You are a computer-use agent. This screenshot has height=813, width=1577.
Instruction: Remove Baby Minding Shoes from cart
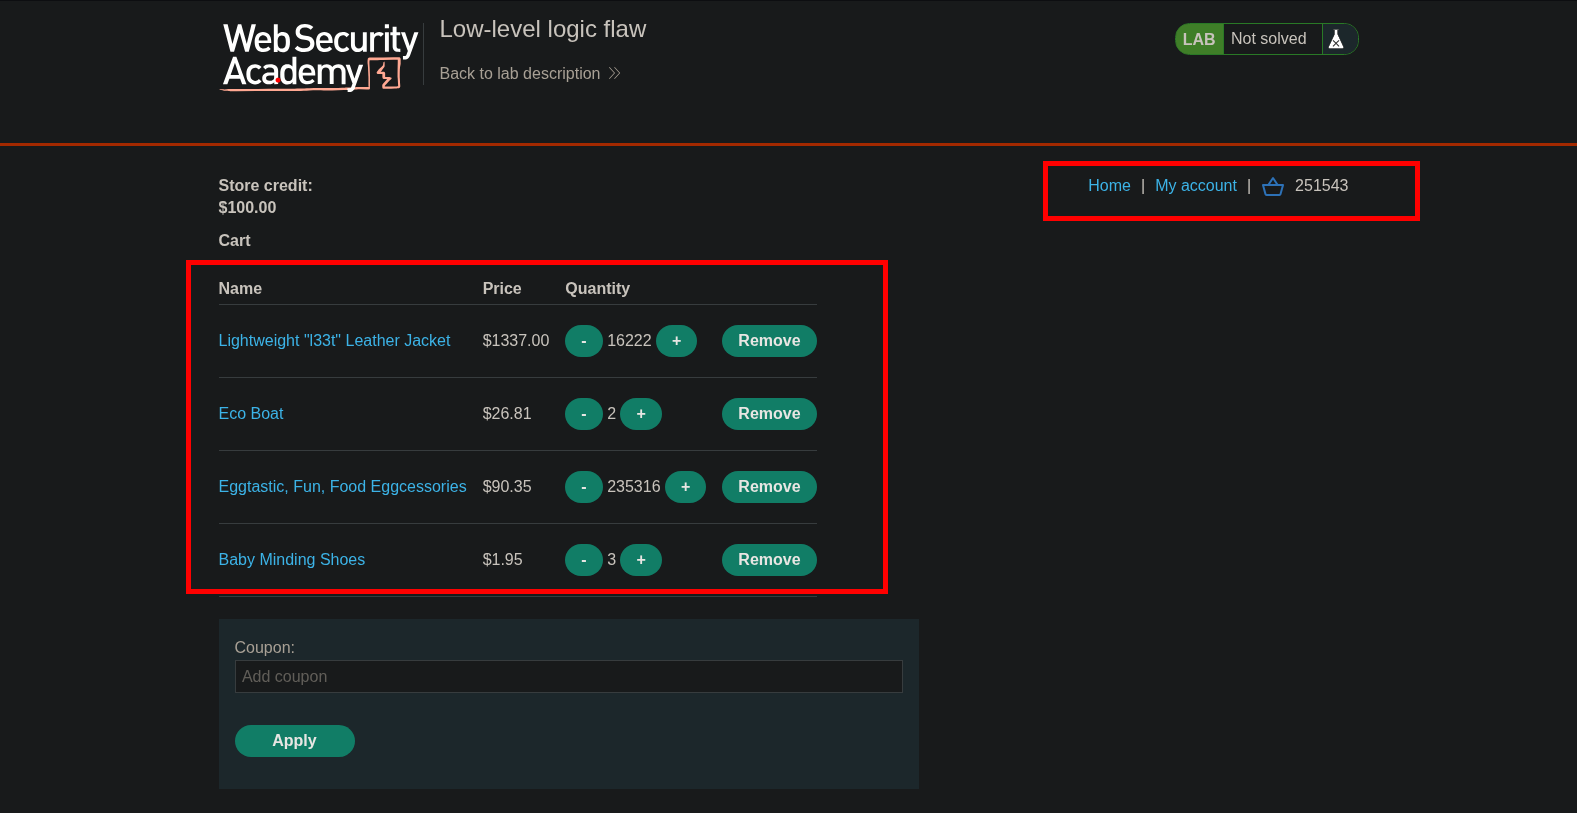[768, 560]
